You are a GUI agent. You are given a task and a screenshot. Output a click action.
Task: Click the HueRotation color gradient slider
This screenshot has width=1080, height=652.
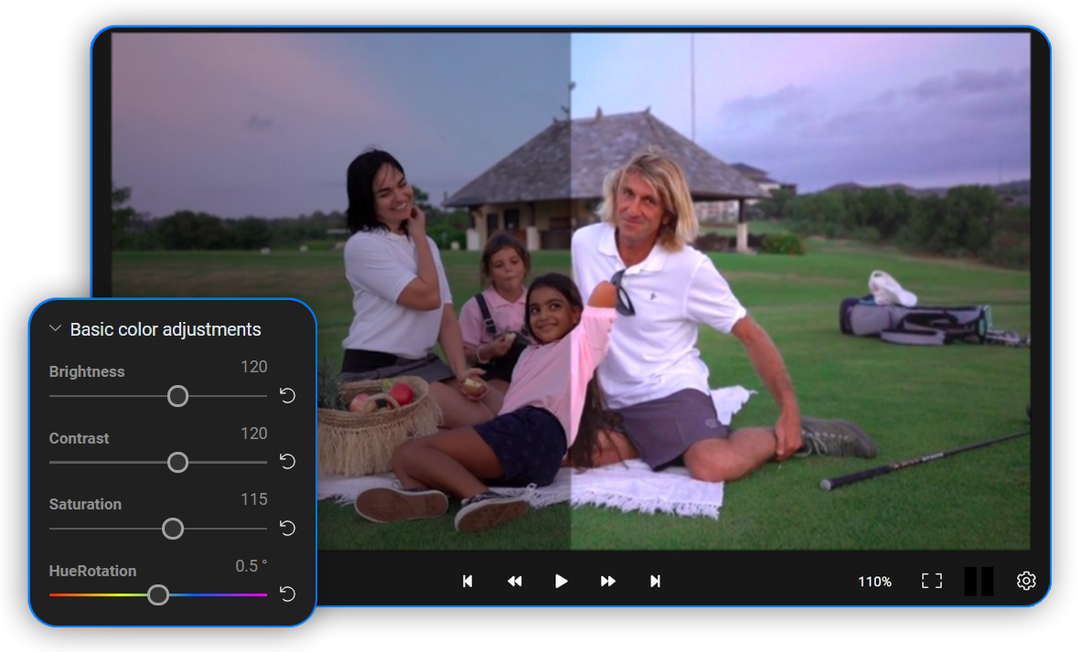(157, 594)
